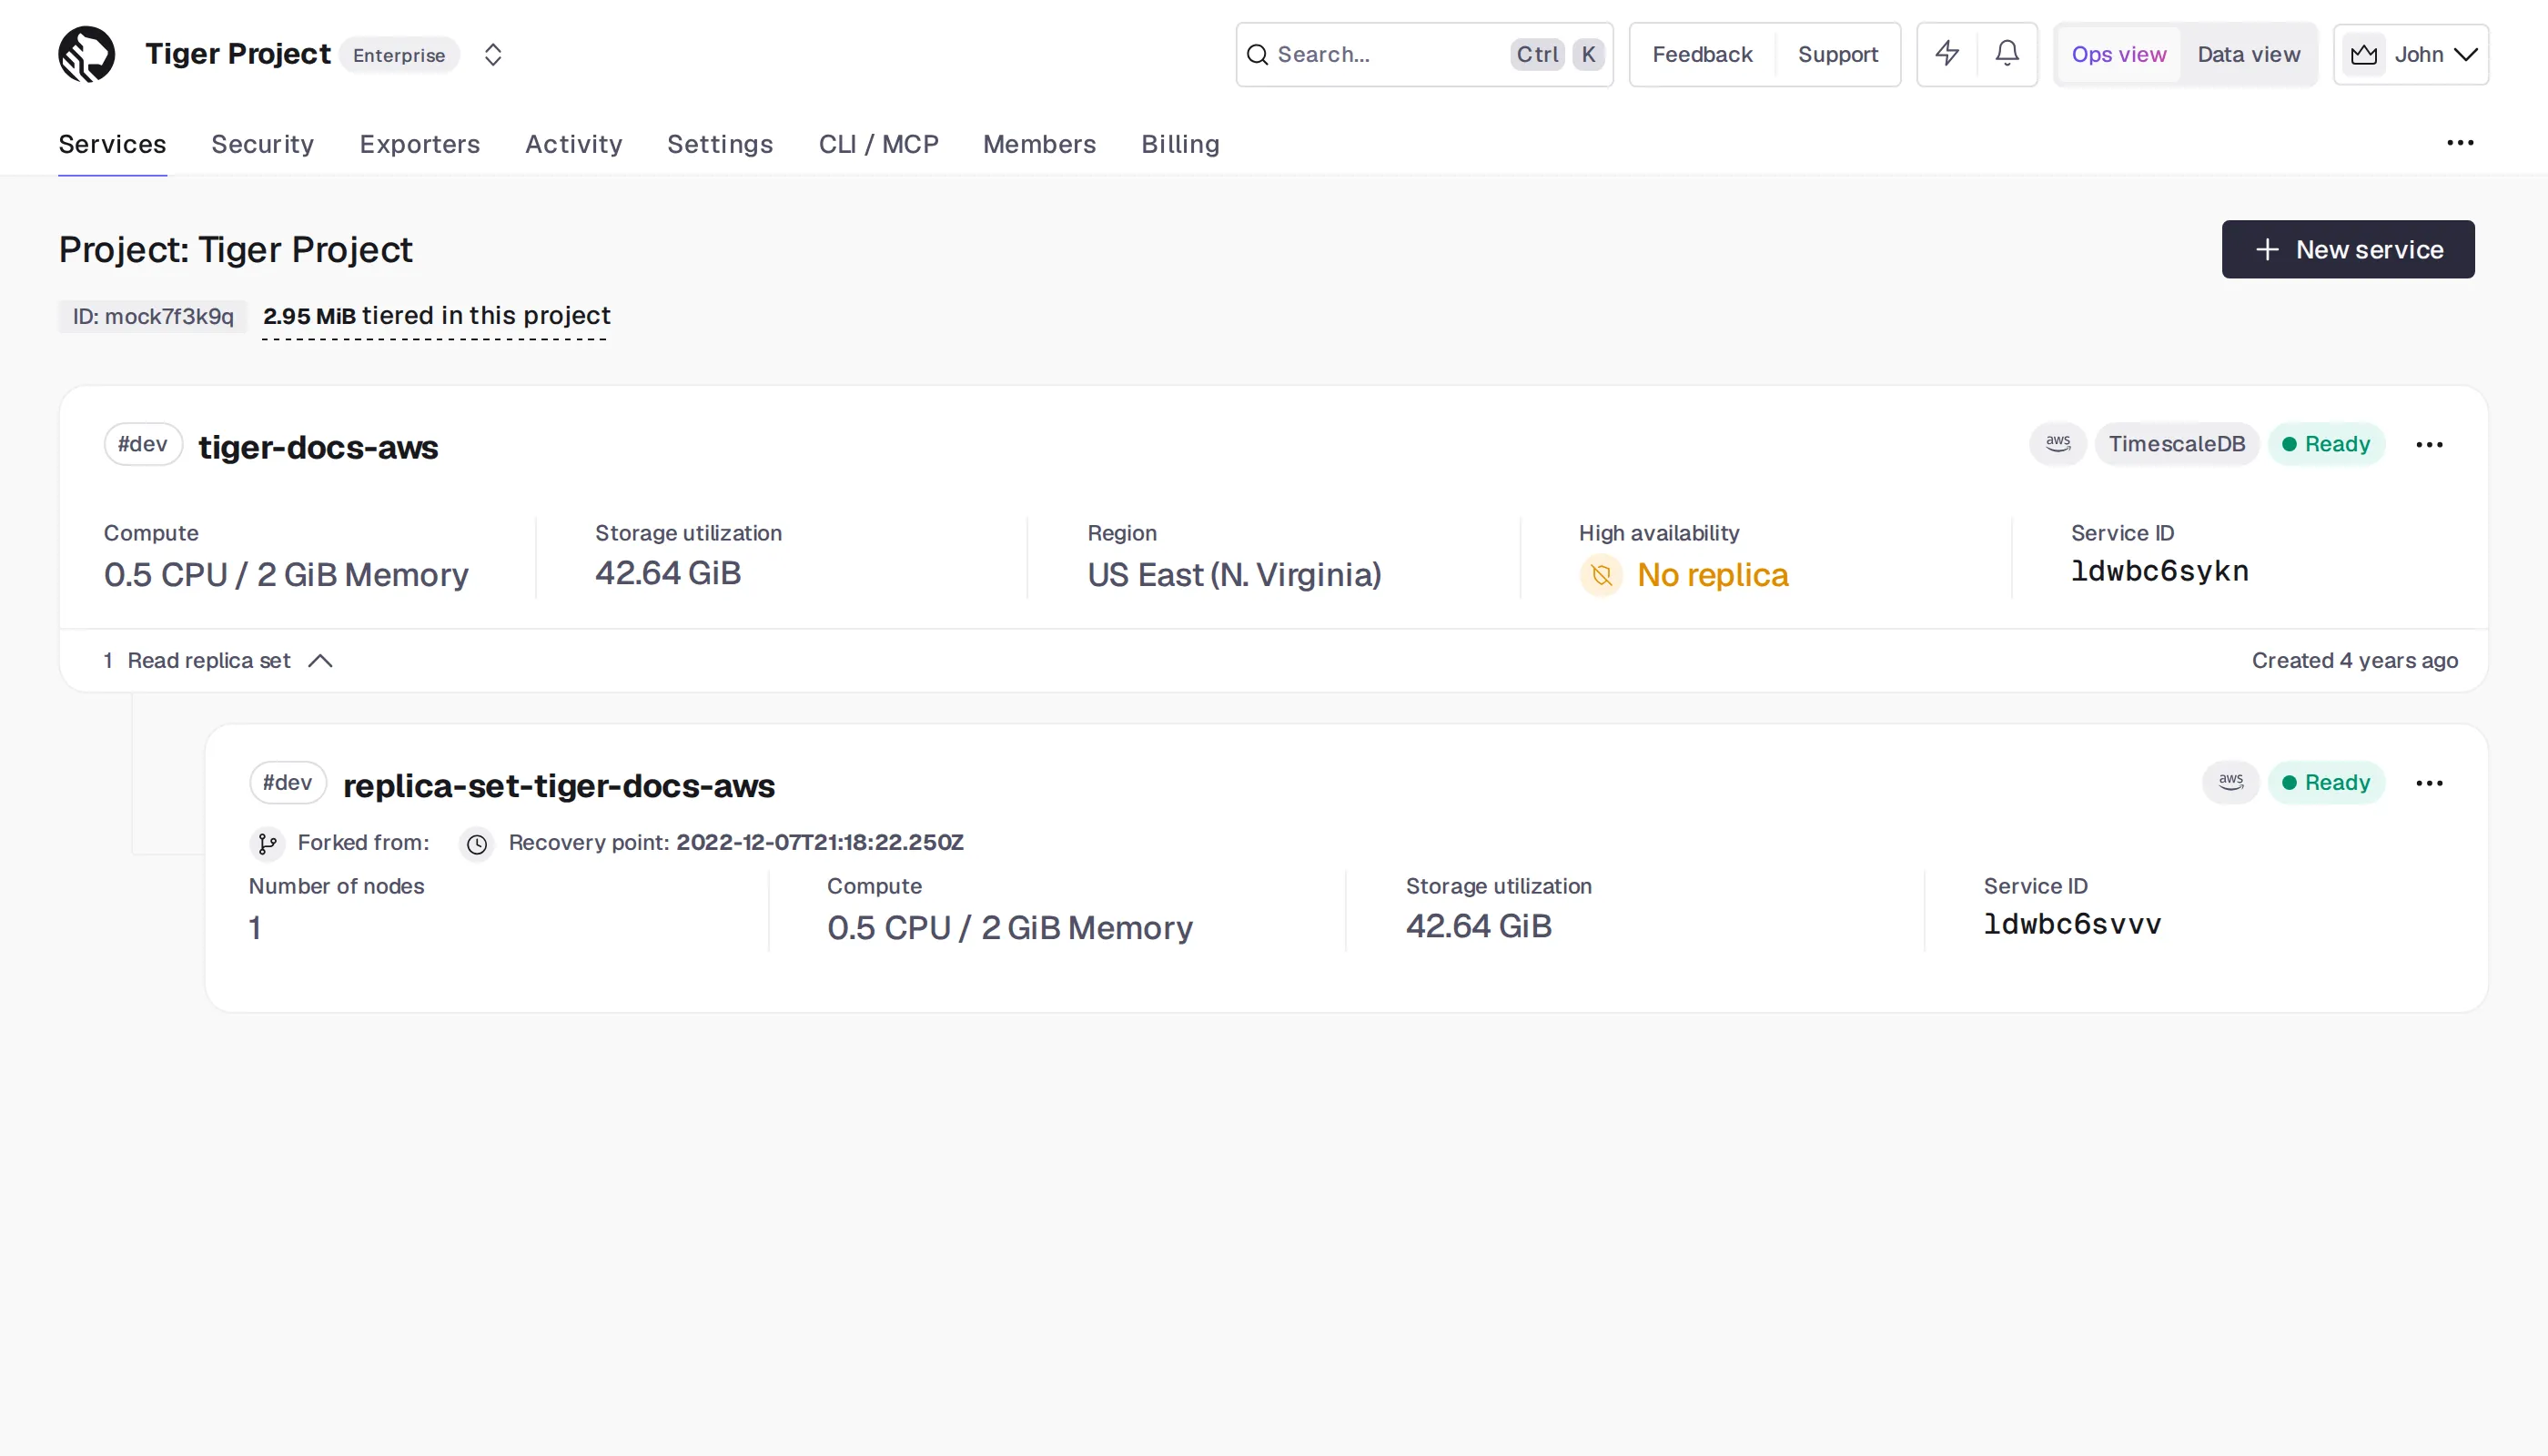Viewport: 2548px width, 1456px height.
Task: Click the TimescaleDB badge
Action: point(2177,443)
